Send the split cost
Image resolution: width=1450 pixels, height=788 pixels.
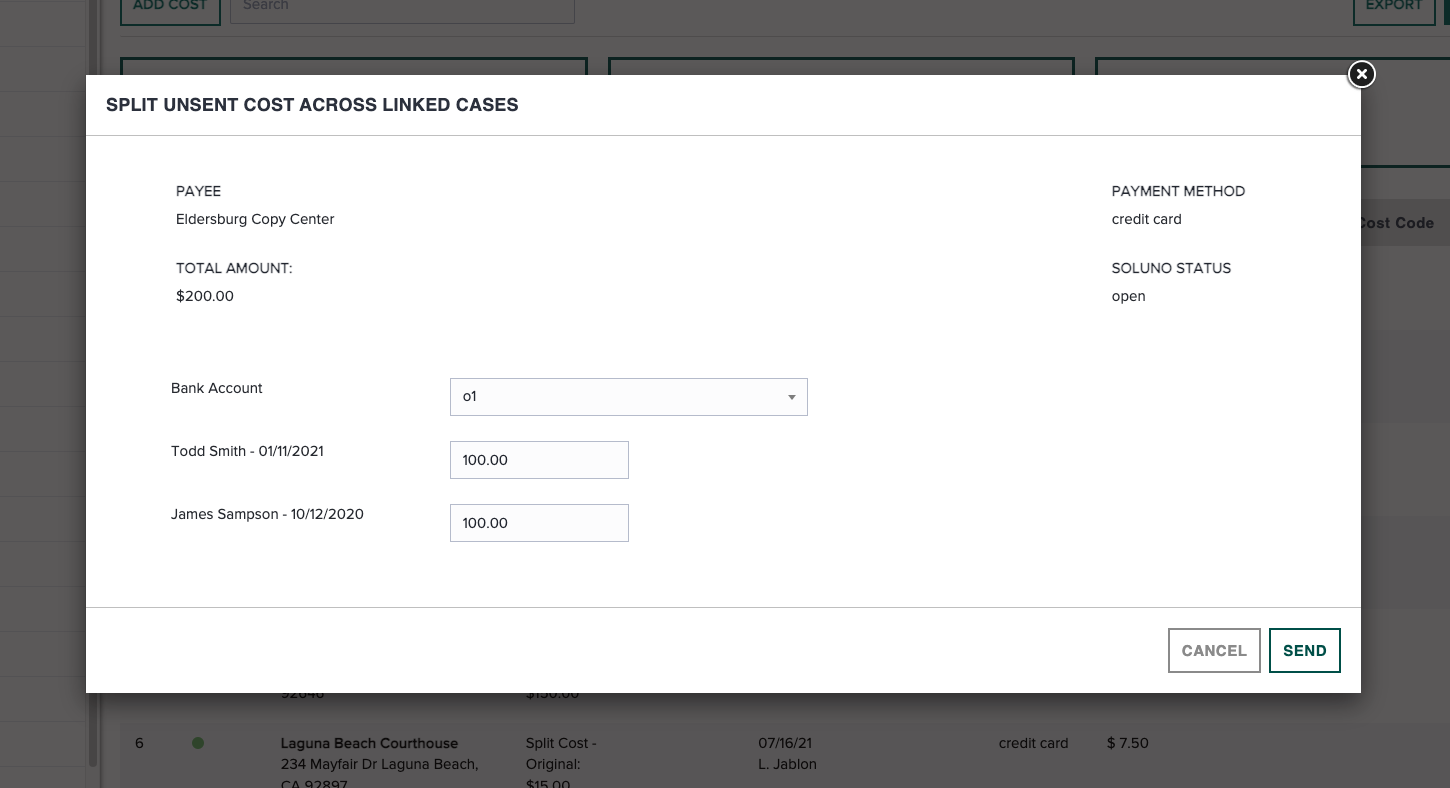[x=1304, y=650]
